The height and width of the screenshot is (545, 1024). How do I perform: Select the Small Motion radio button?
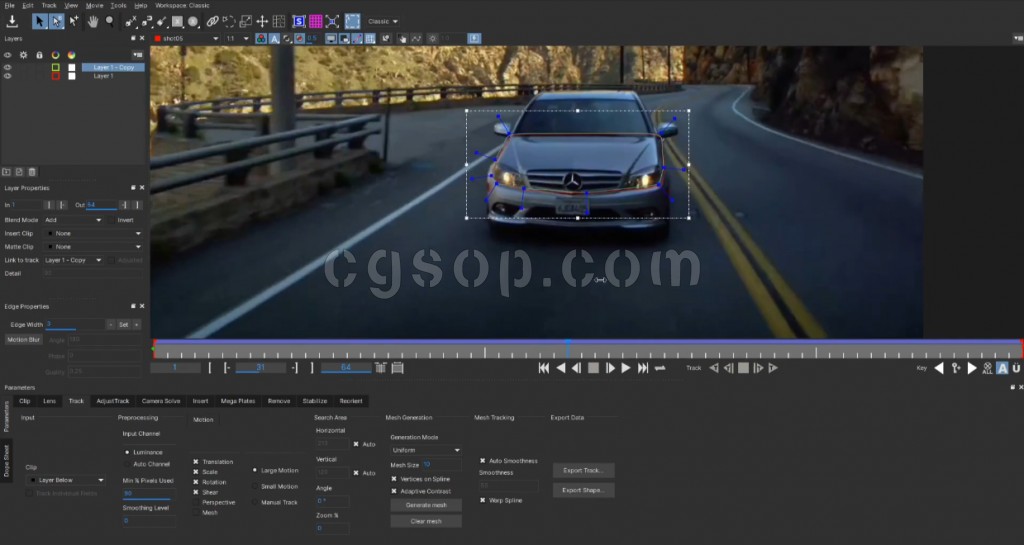pos(255,486)
